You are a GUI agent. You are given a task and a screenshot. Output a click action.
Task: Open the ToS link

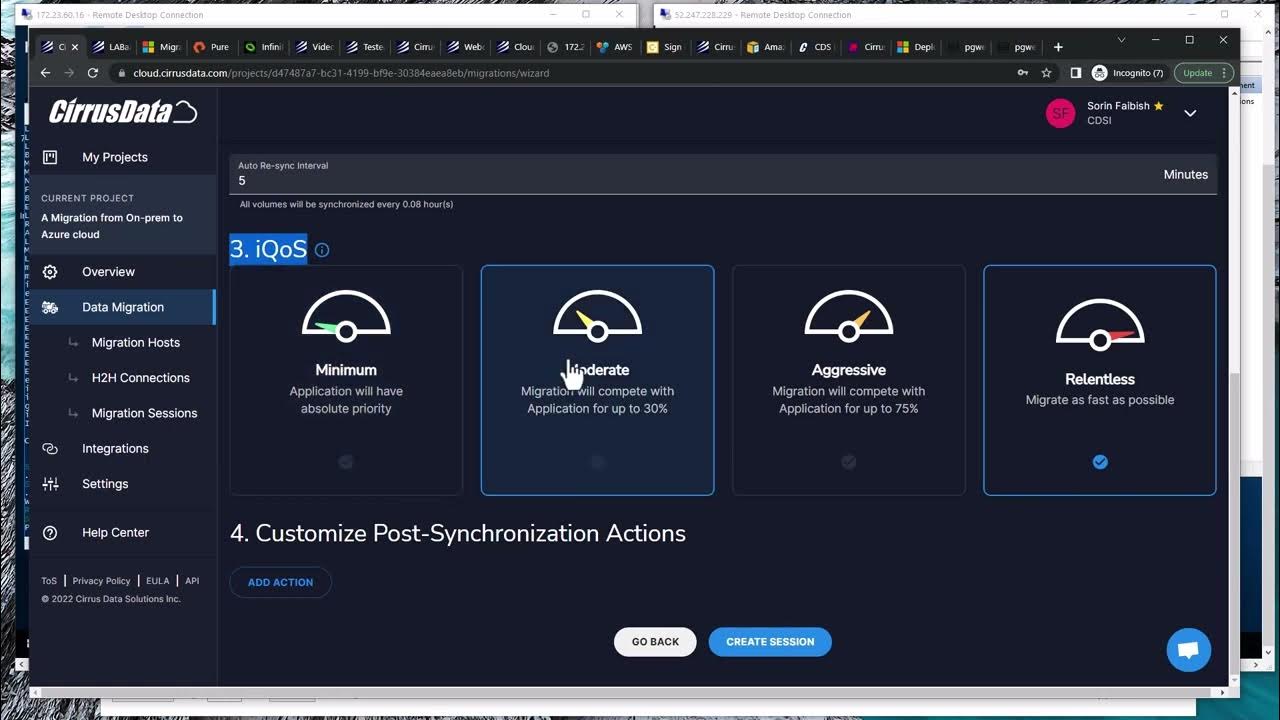tap(49, 581)
